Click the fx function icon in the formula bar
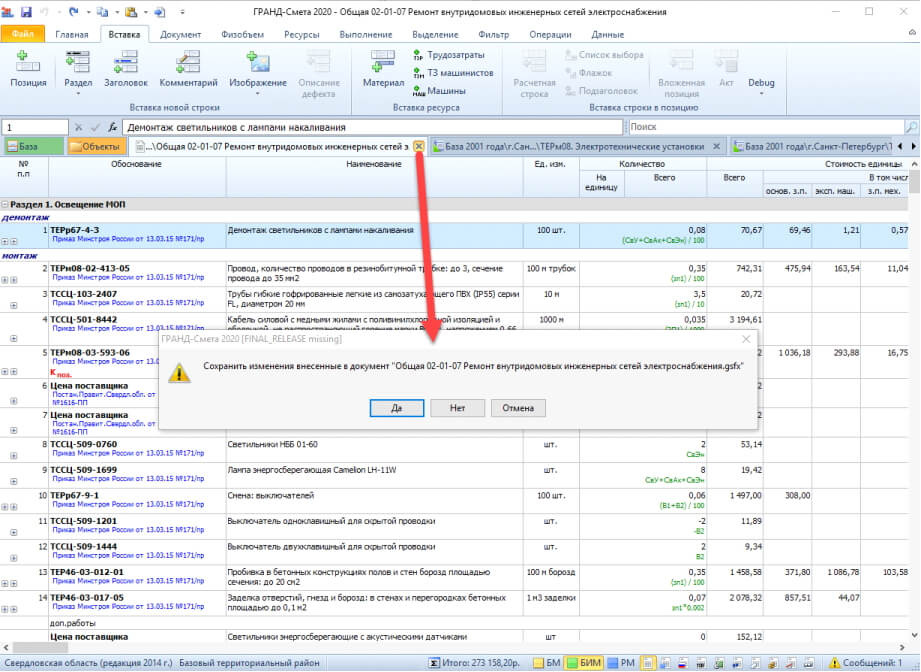 pos(112,127)
